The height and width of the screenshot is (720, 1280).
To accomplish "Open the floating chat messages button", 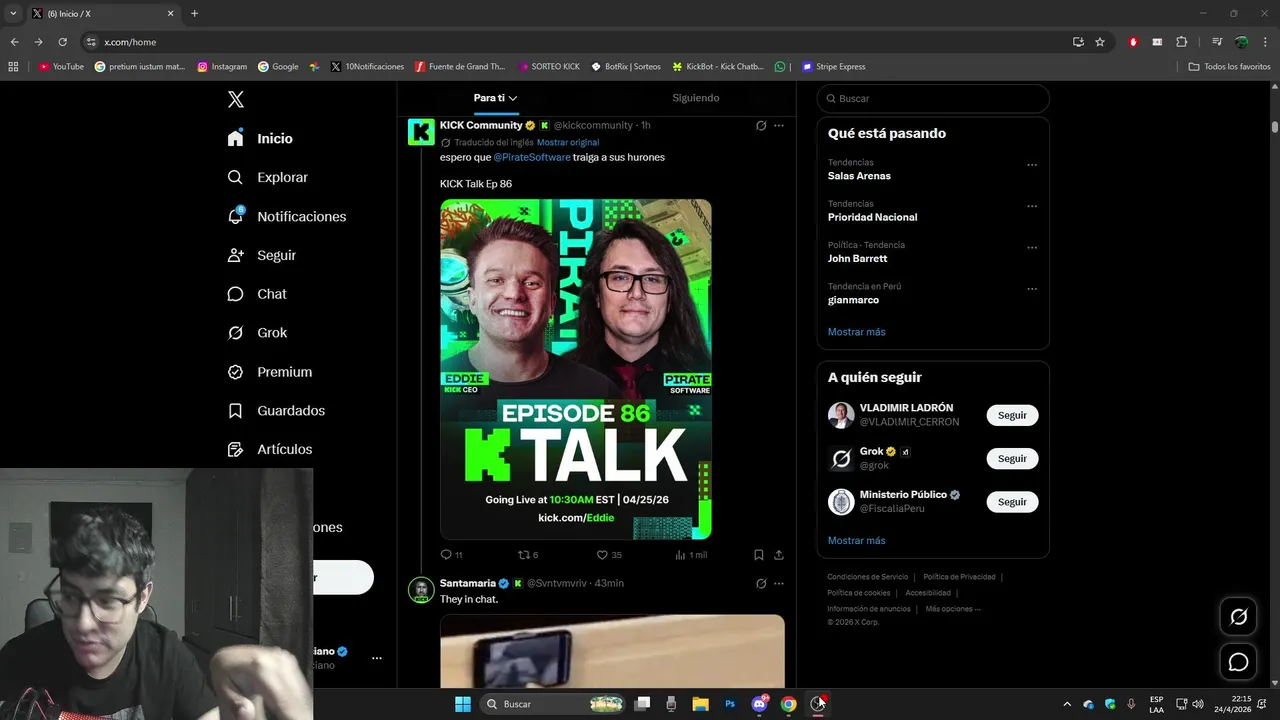I will 1238,662.
